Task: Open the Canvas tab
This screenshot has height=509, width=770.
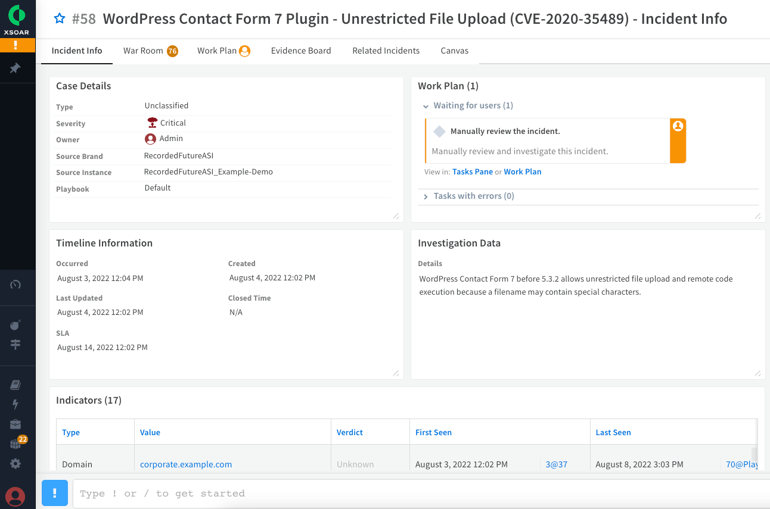Action: (x=454, y=51)
